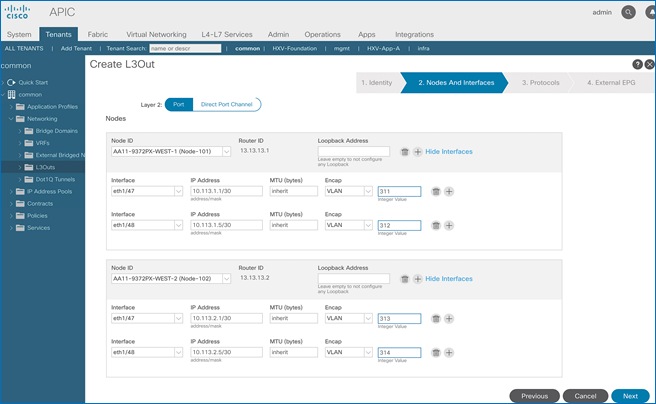Open the Operations tab
This screenshot has width=656, height=404.
323,34
